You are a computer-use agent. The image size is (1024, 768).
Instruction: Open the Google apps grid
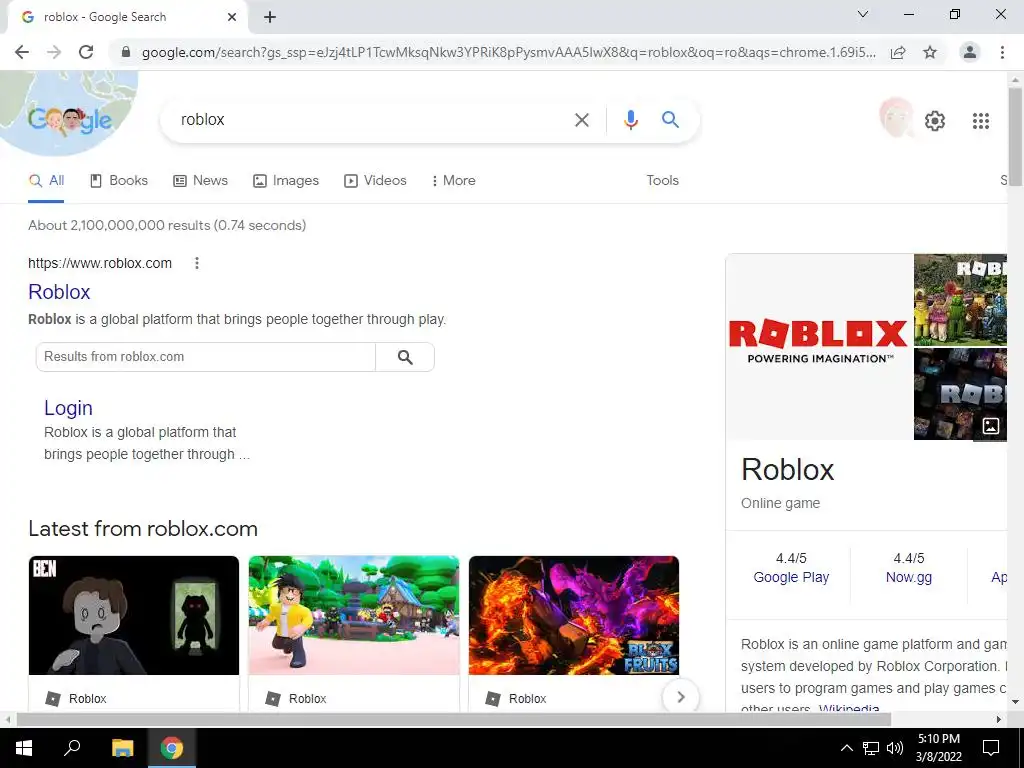tap(980, 121)
